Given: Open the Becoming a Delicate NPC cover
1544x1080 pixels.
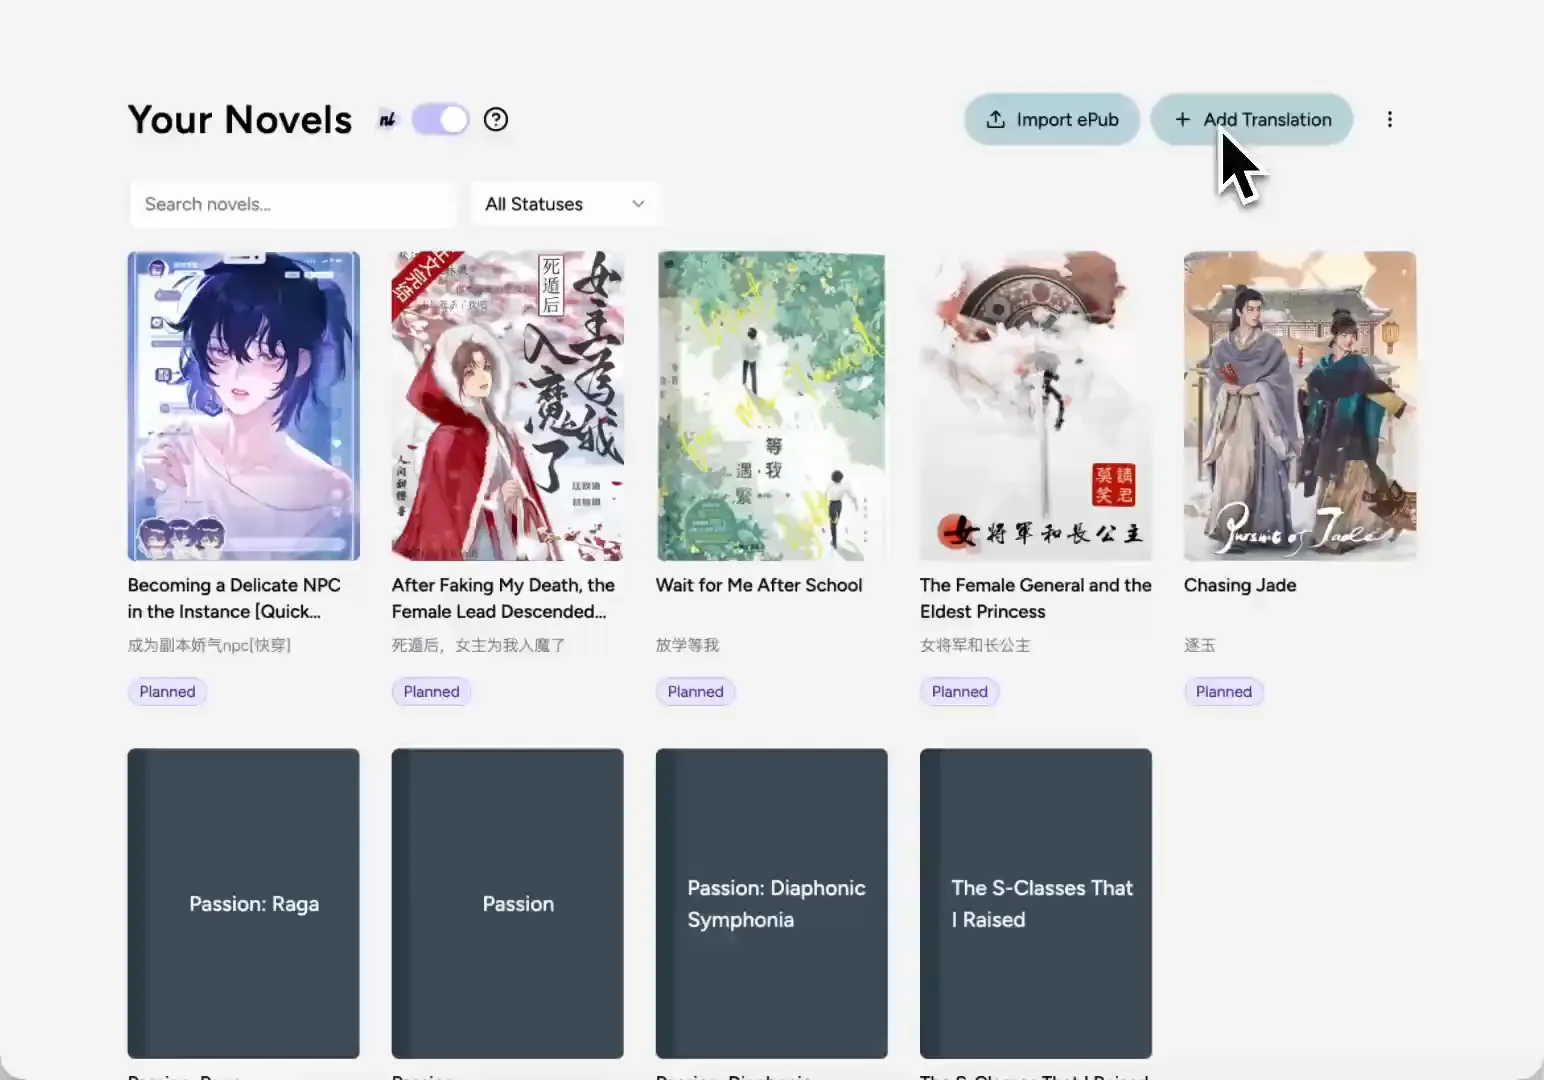Looking at the screenshot, I should [244, 406].
